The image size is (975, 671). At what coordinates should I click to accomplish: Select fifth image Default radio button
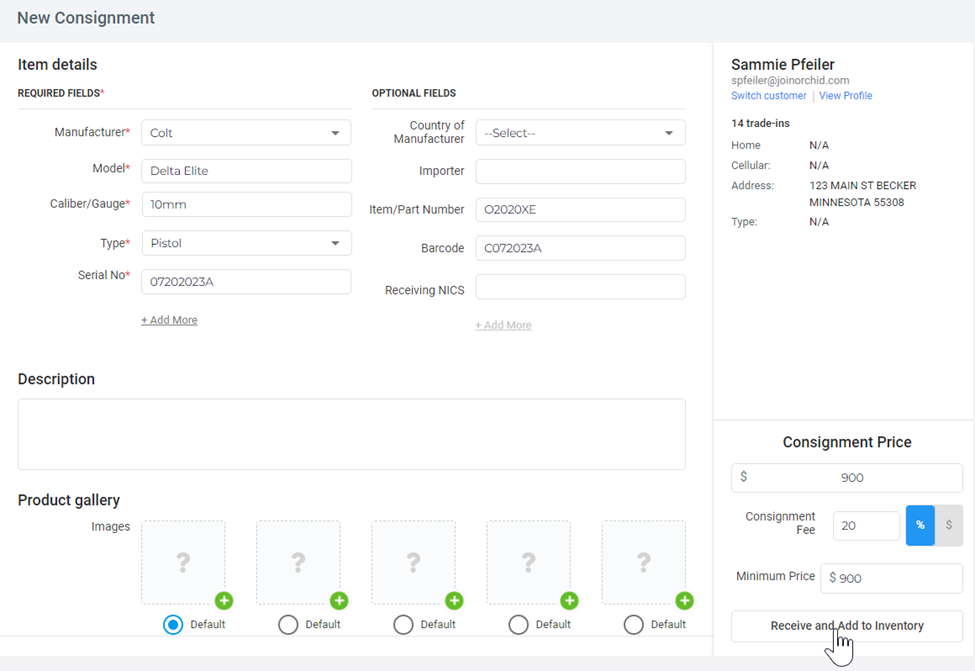(634, 624)
